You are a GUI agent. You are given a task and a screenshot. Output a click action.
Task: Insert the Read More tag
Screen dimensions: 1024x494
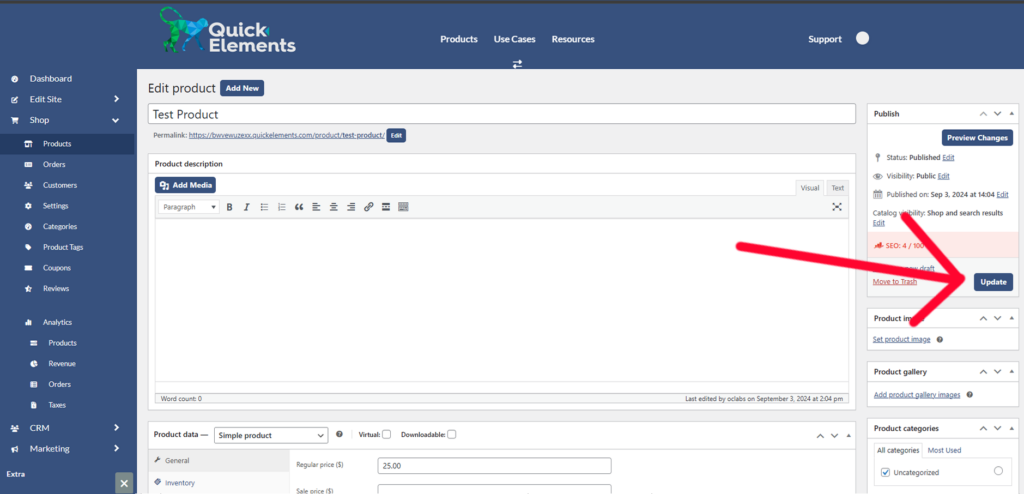386,207
